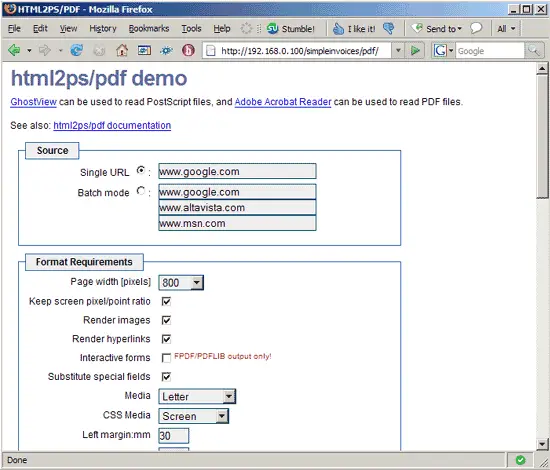Screen dimensions: 550x470
Task: Select the Batch mode radio button
Action: [x=141, y=191]
